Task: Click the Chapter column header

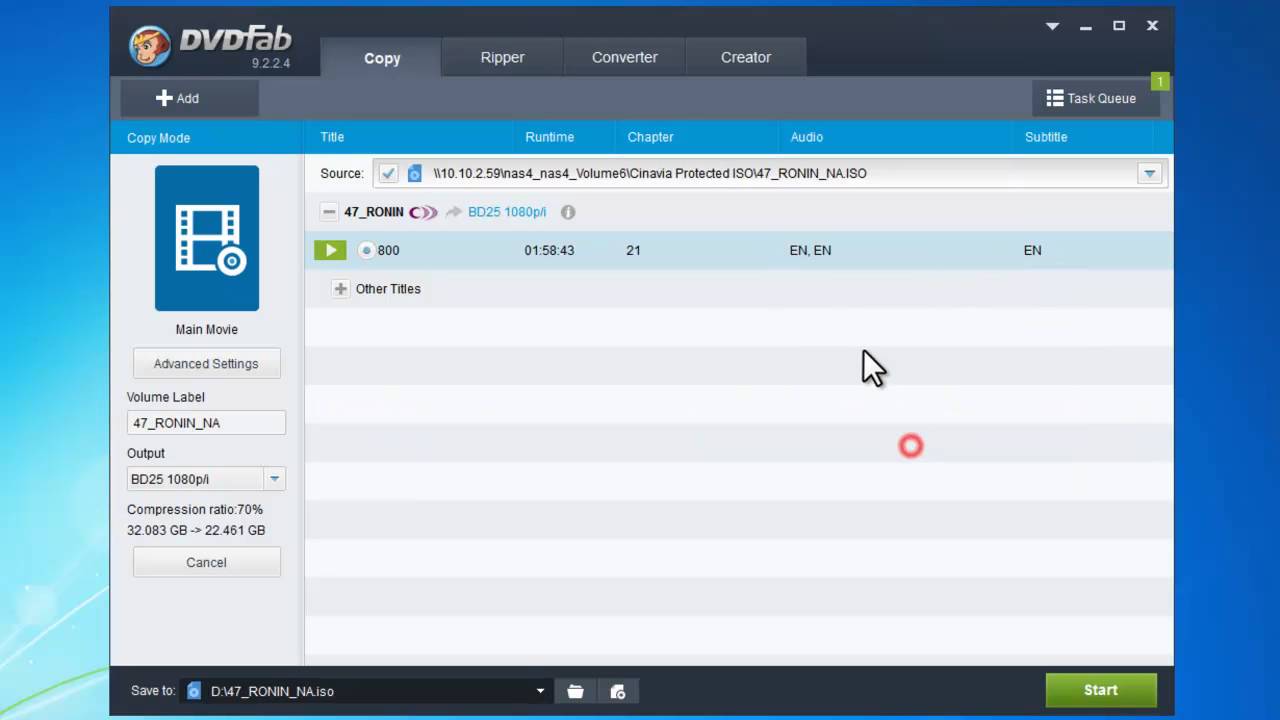Action: point(650,137)
